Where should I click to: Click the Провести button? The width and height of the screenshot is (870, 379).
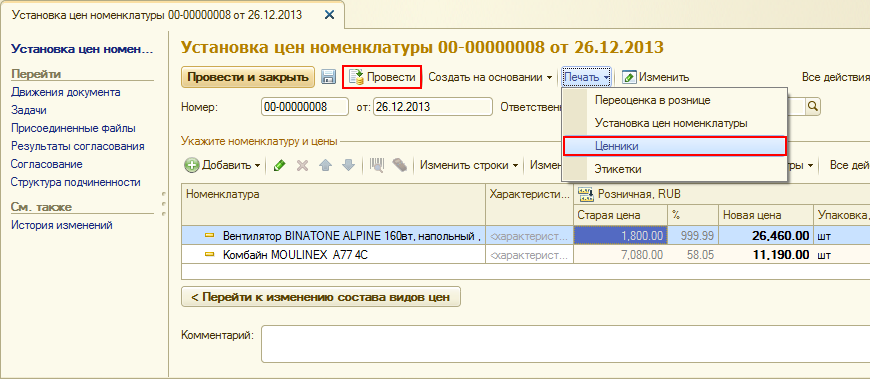(382, 77)
